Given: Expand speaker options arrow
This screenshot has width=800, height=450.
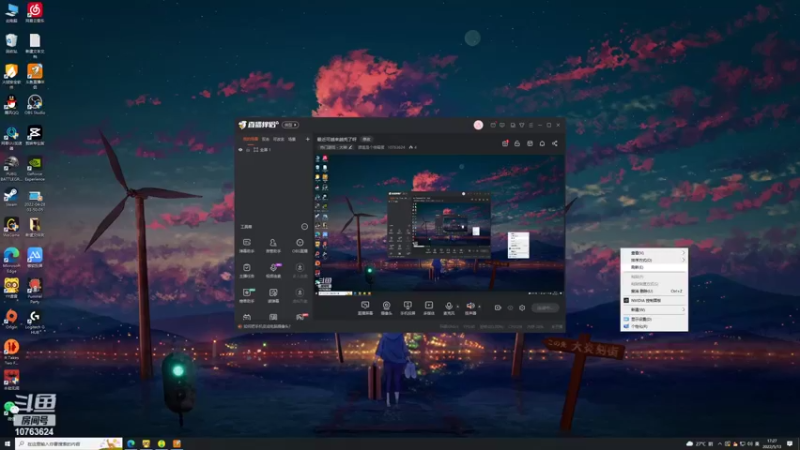Looking at the screenshot, I should 479,307.
